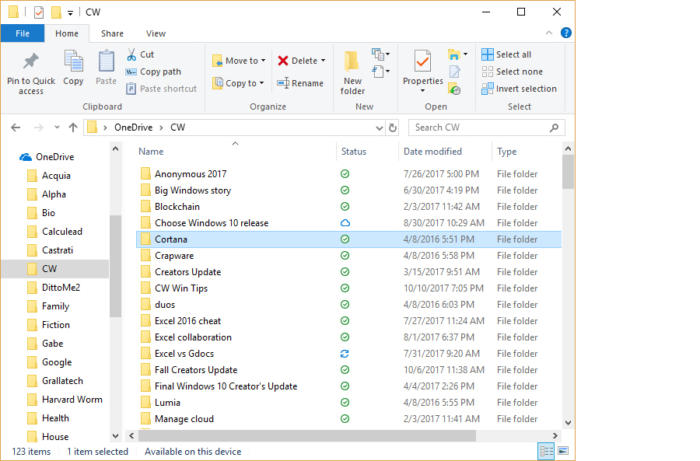Rename the selected folder
Image resolution: width=700 pixels, height=461 pixels.
[x=300, y=83]
